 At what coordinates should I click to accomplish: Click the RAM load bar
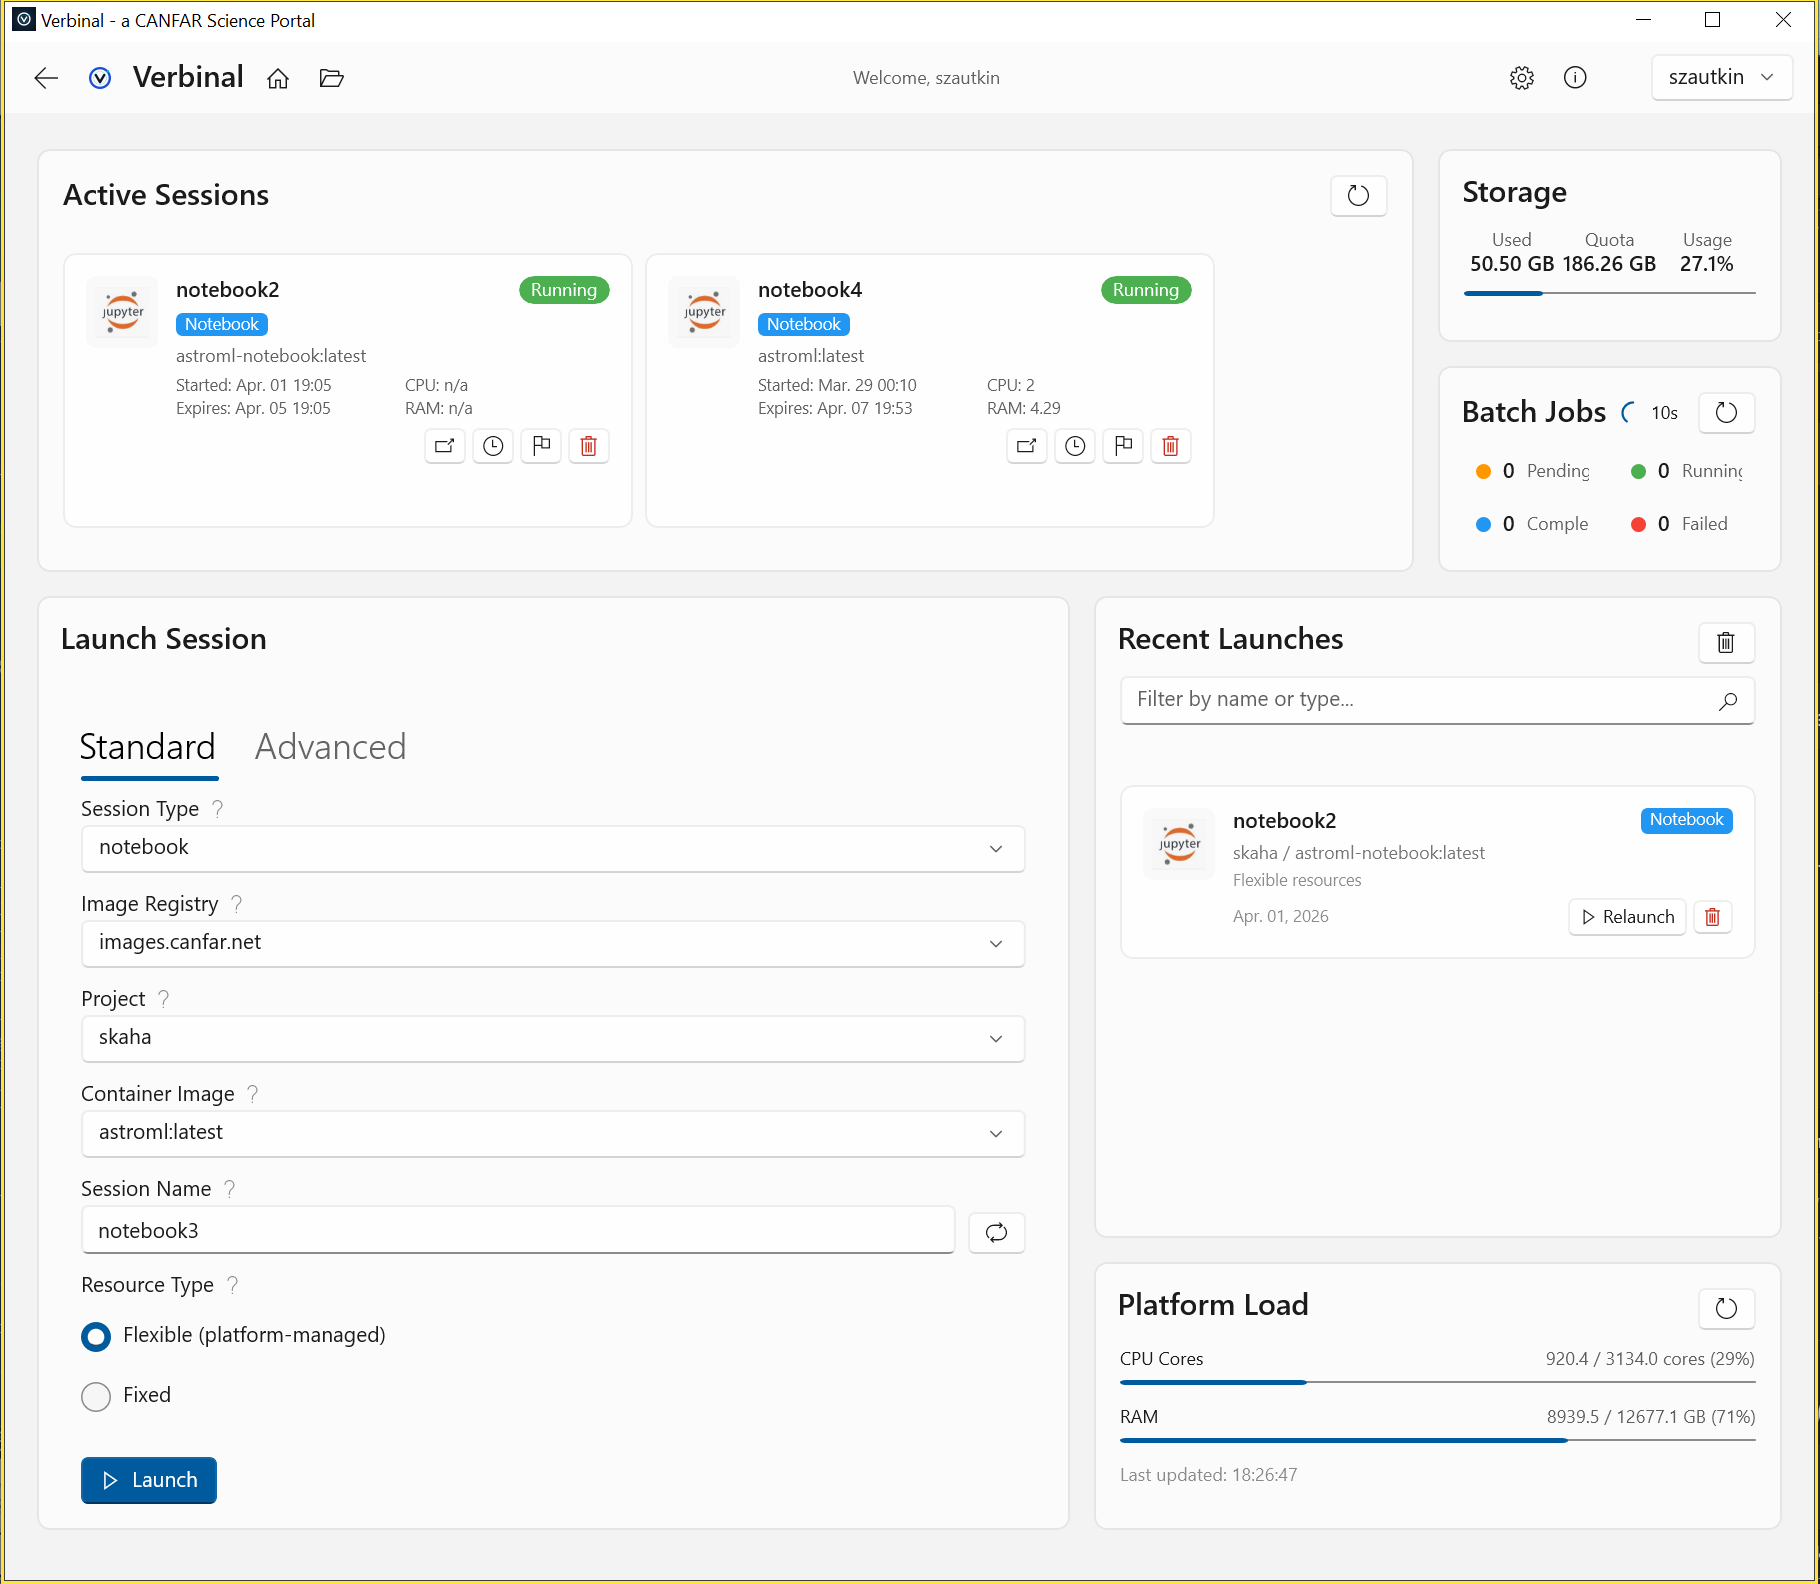(x=1438, y=1440)
